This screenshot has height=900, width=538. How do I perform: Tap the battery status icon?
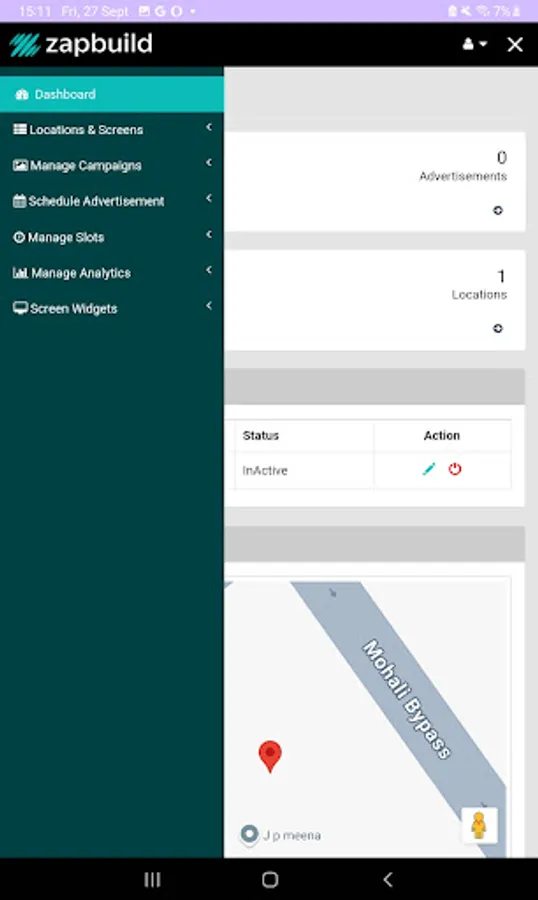pos(517,11)
